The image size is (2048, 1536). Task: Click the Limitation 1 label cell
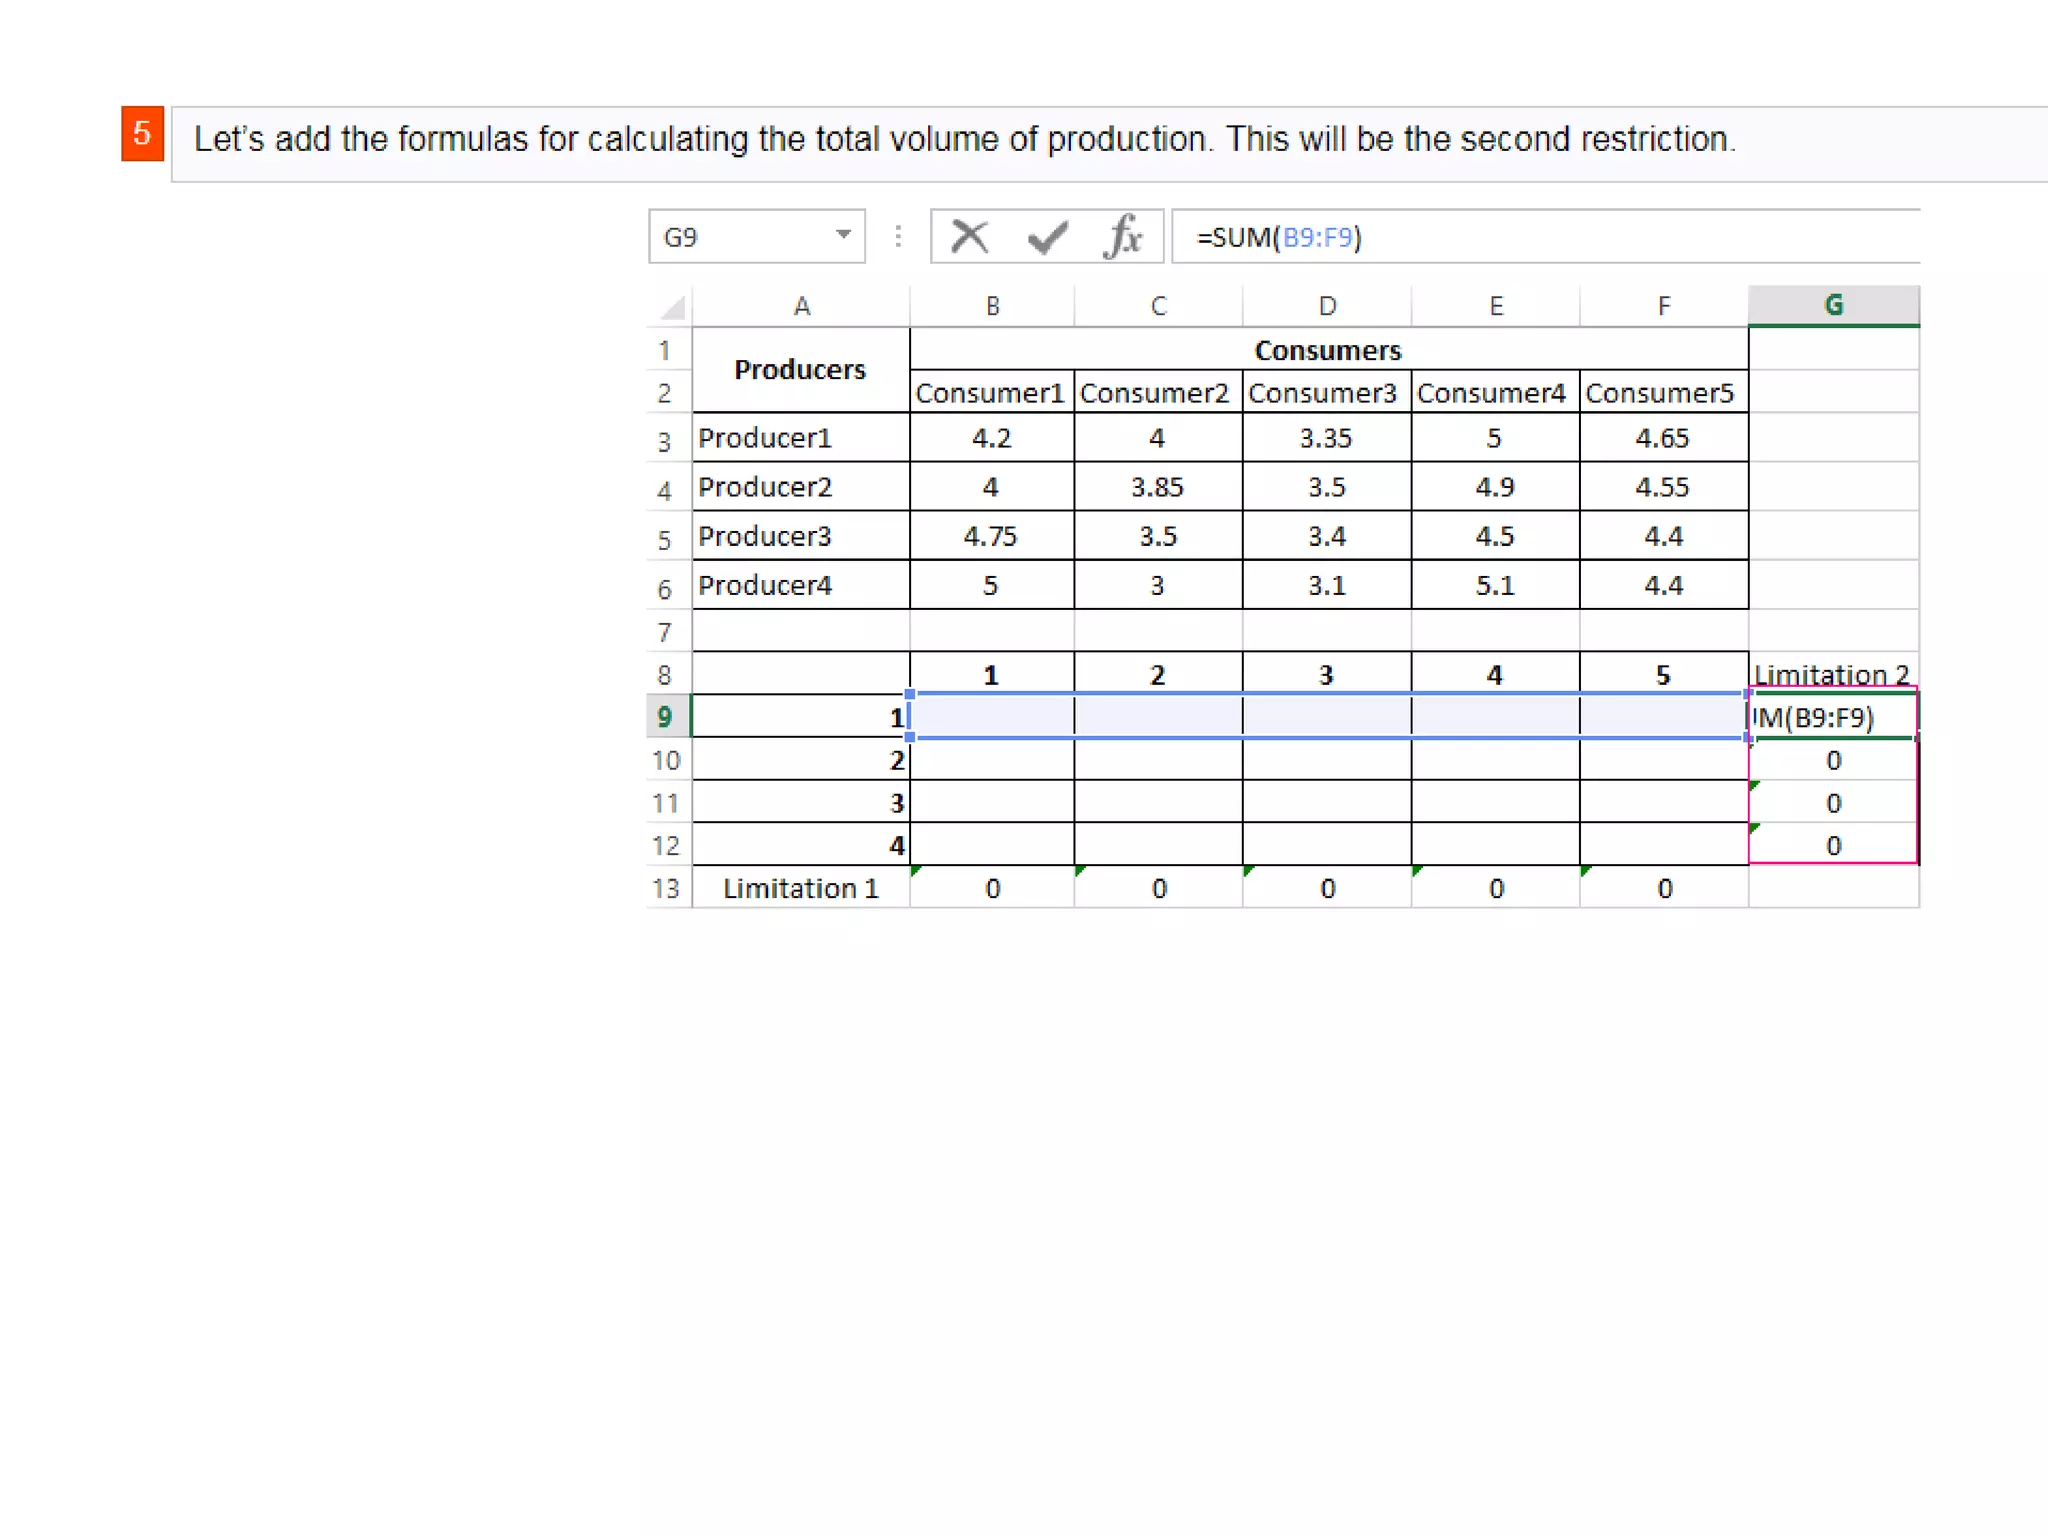pyautogui.click(x=800, y=888)
